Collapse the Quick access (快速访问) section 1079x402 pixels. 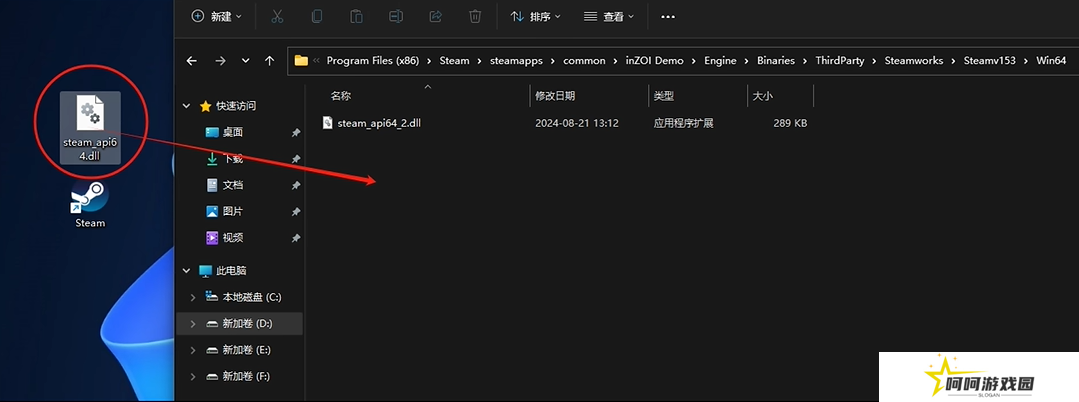[186, 106]
